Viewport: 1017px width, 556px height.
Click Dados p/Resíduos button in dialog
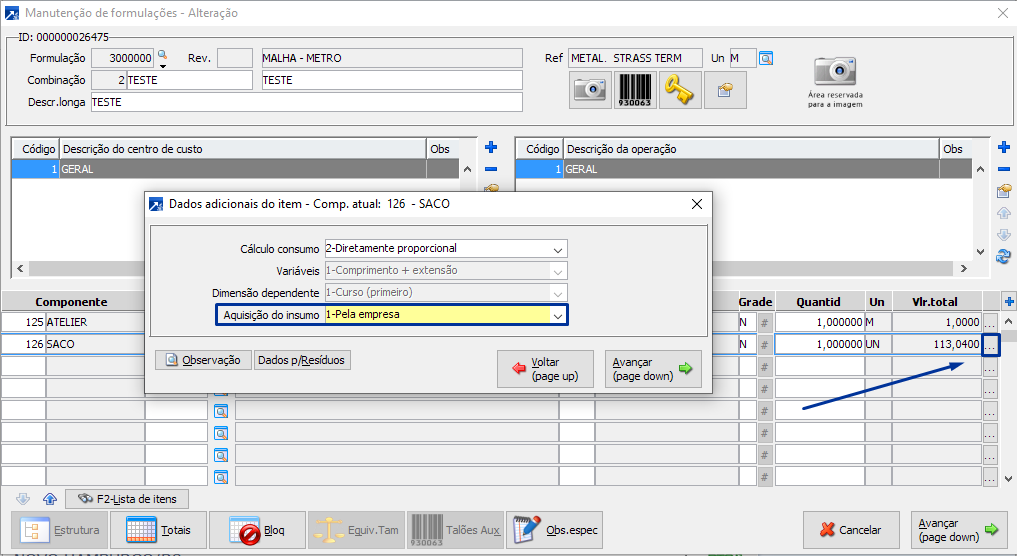tap(302, 360)
